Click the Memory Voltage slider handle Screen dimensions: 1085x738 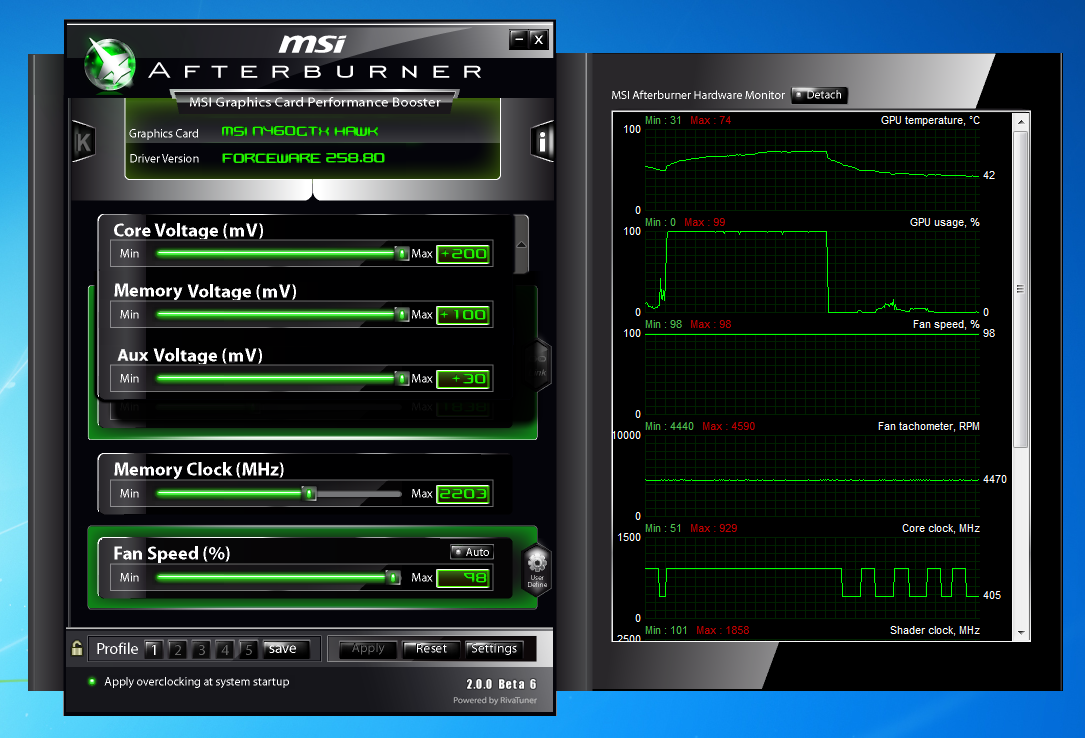[x=402, y=315]
